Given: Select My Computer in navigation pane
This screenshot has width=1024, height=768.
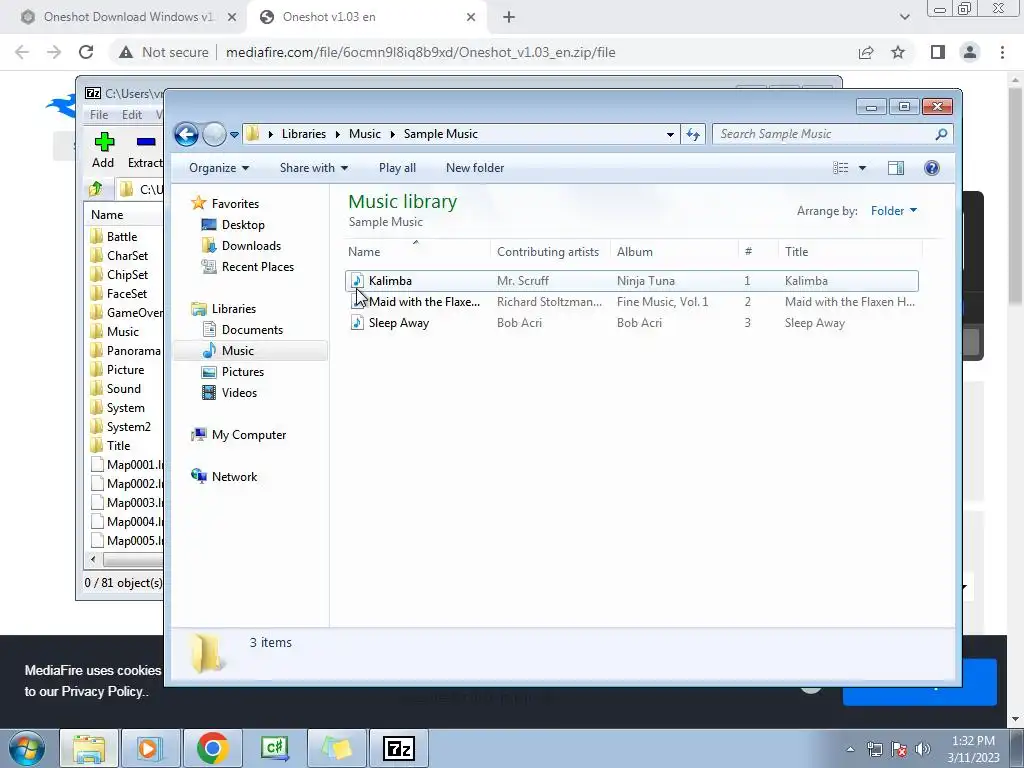Looking at the screenshot, I should [x=249, y=435].
